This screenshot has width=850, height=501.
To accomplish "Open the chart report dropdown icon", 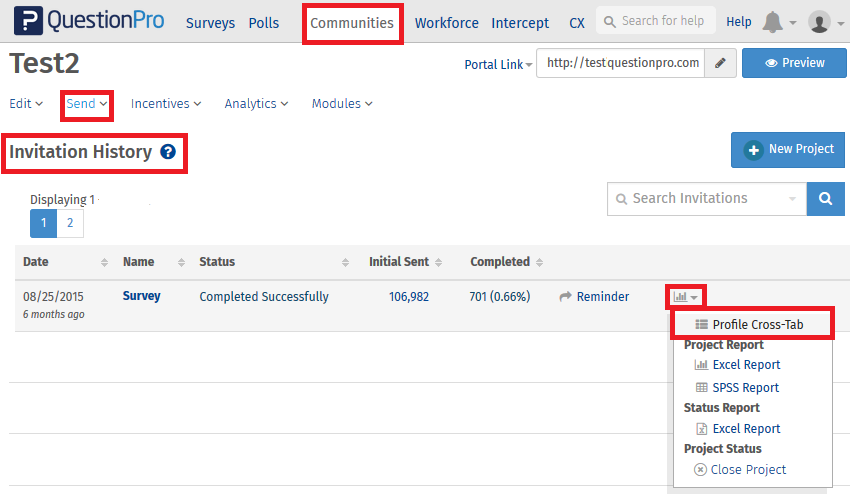I will click(685, 297).
